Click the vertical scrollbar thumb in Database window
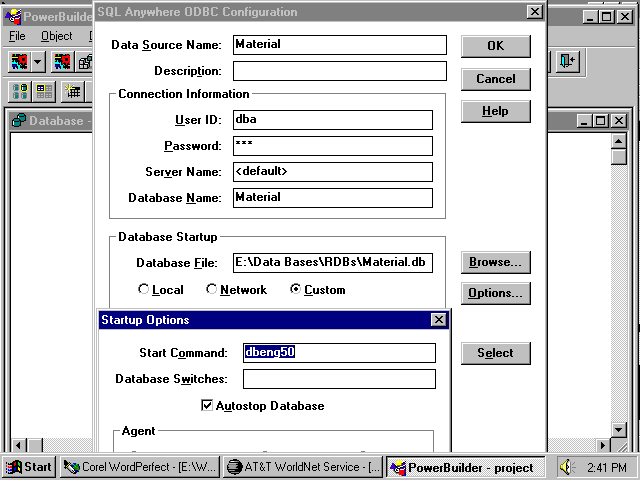Screen dimensions: 640x480 point(619,157)
